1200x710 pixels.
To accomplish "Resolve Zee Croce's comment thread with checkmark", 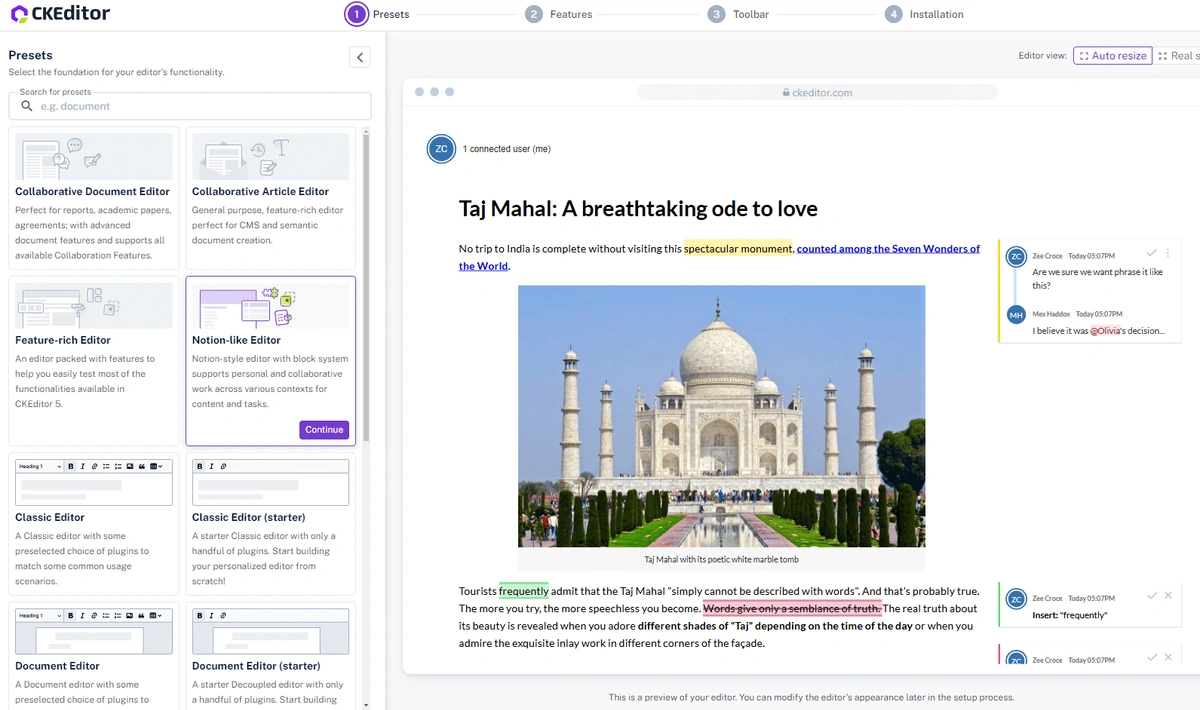I will (x=1152, y=253).
